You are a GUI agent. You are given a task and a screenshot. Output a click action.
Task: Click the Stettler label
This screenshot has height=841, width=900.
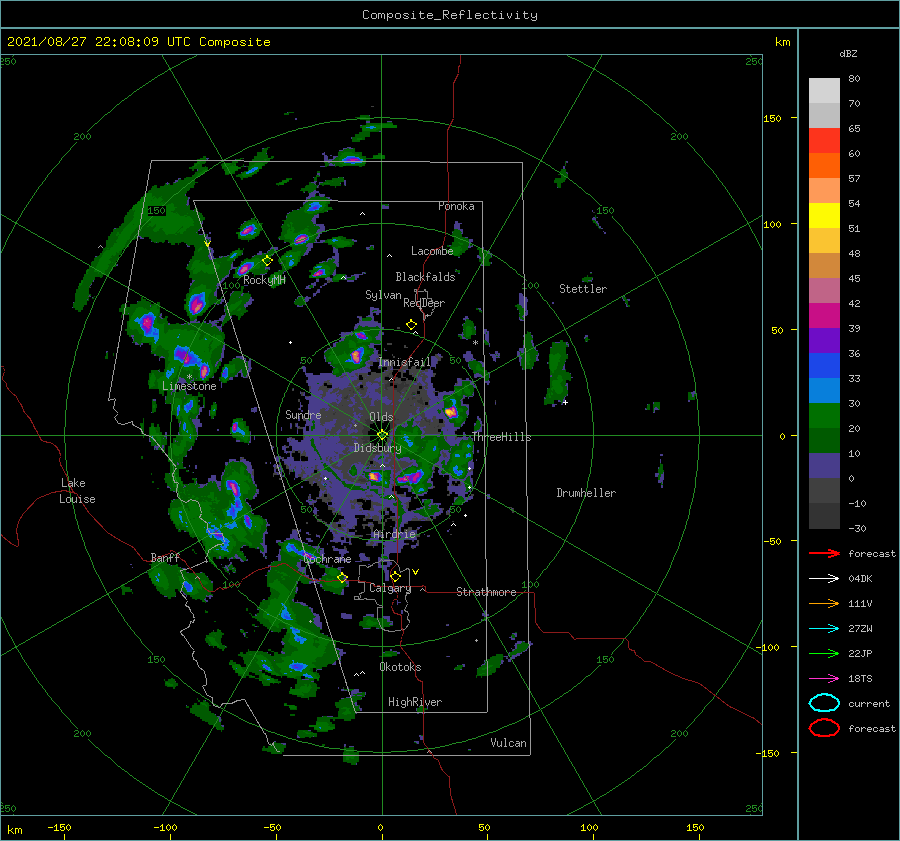583,289
